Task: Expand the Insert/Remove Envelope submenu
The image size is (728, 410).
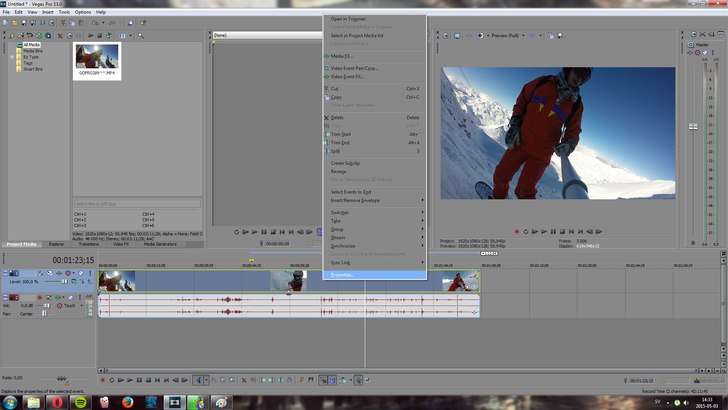Action: pos(354,200)
